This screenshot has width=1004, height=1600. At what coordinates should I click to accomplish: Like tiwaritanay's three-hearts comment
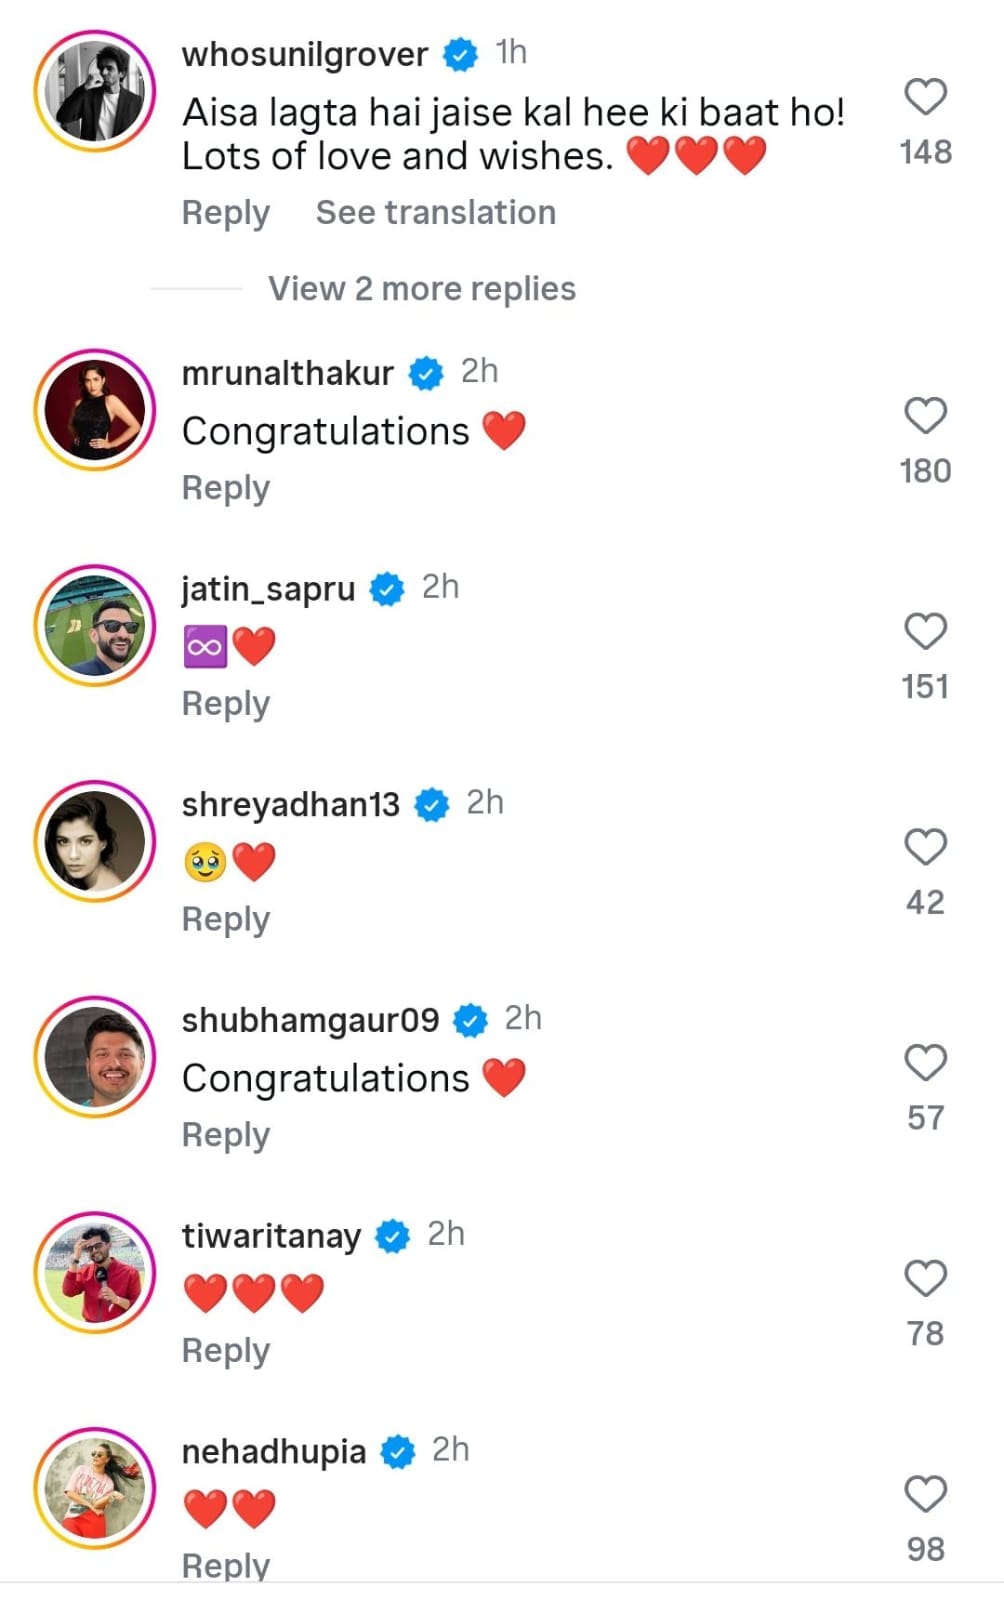925,1279
